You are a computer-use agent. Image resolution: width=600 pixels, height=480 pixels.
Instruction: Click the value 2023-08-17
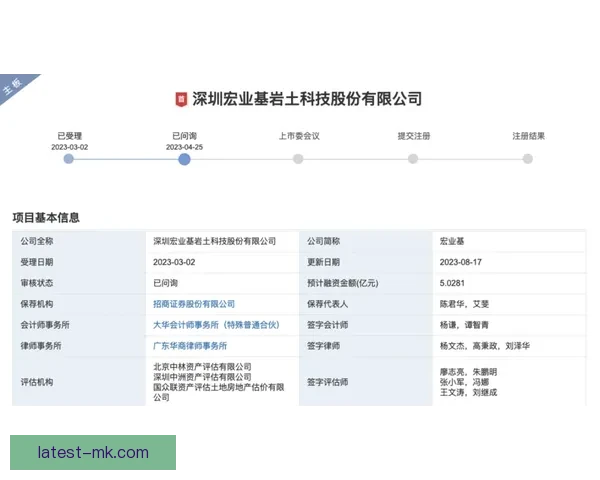[x=461, y=262]
